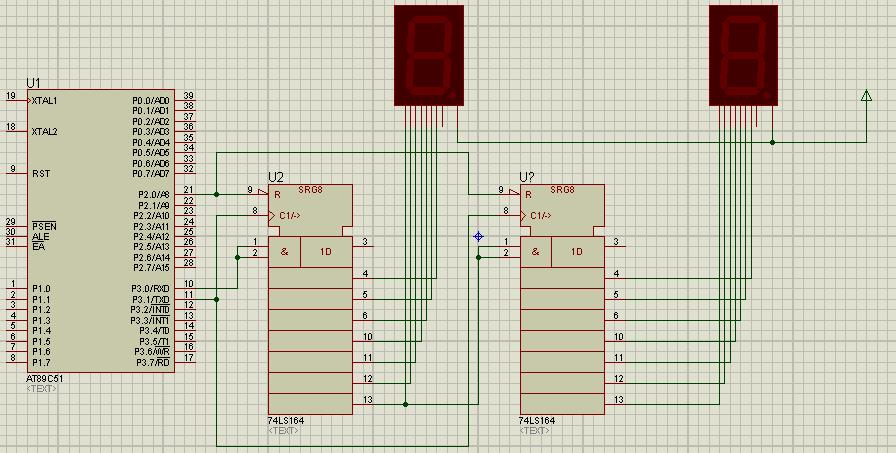Select the P3.2/INT0 pin label

(x=151, y=309)
